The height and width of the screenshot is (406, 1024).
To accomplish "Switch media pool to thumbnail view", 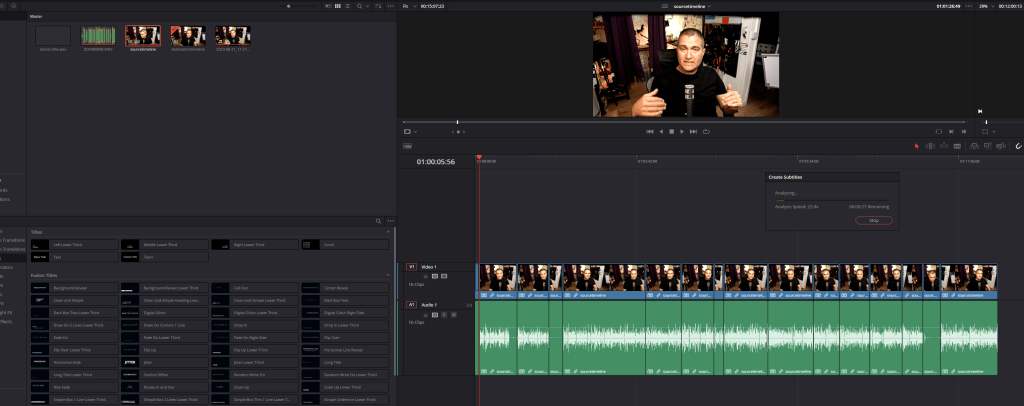I will [338, 6].
